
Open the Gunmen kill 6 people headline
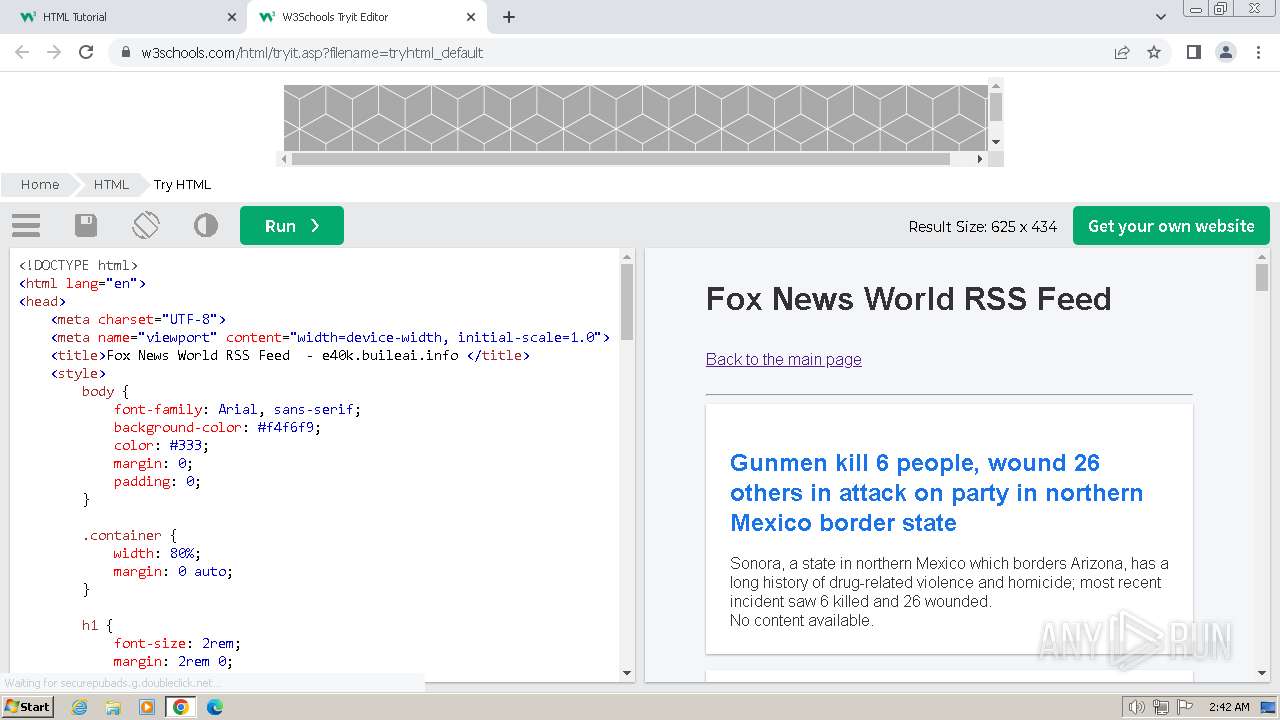pyautogui.click(x=936, y=493)
